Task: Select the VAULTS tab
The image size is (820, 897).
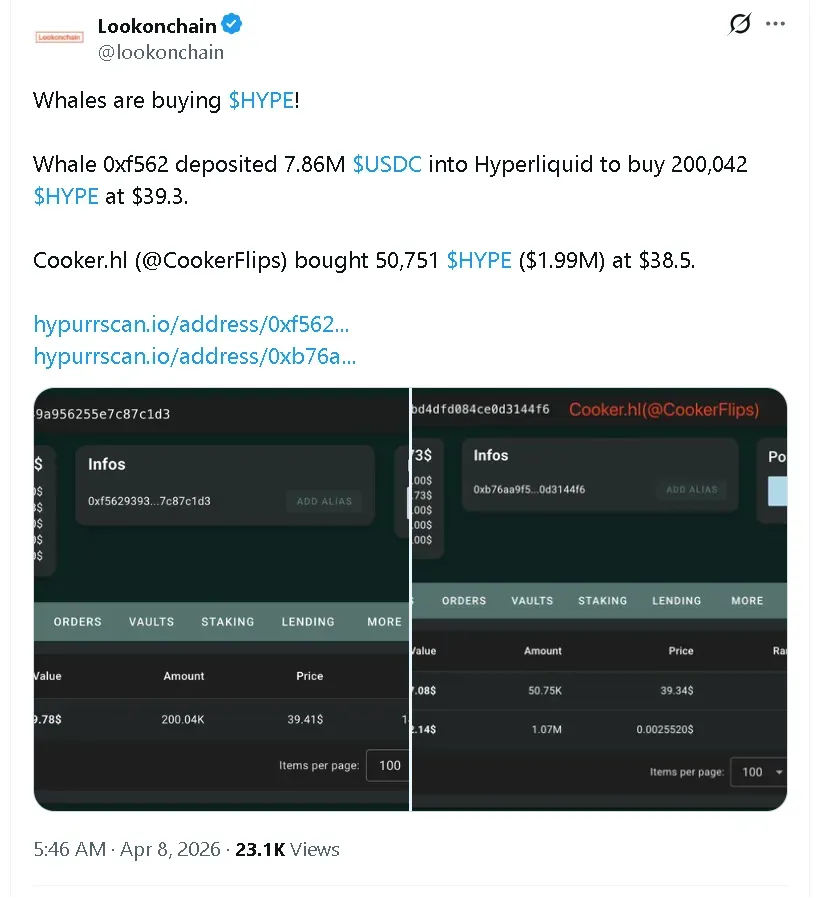Action: [x=150, y=621]
